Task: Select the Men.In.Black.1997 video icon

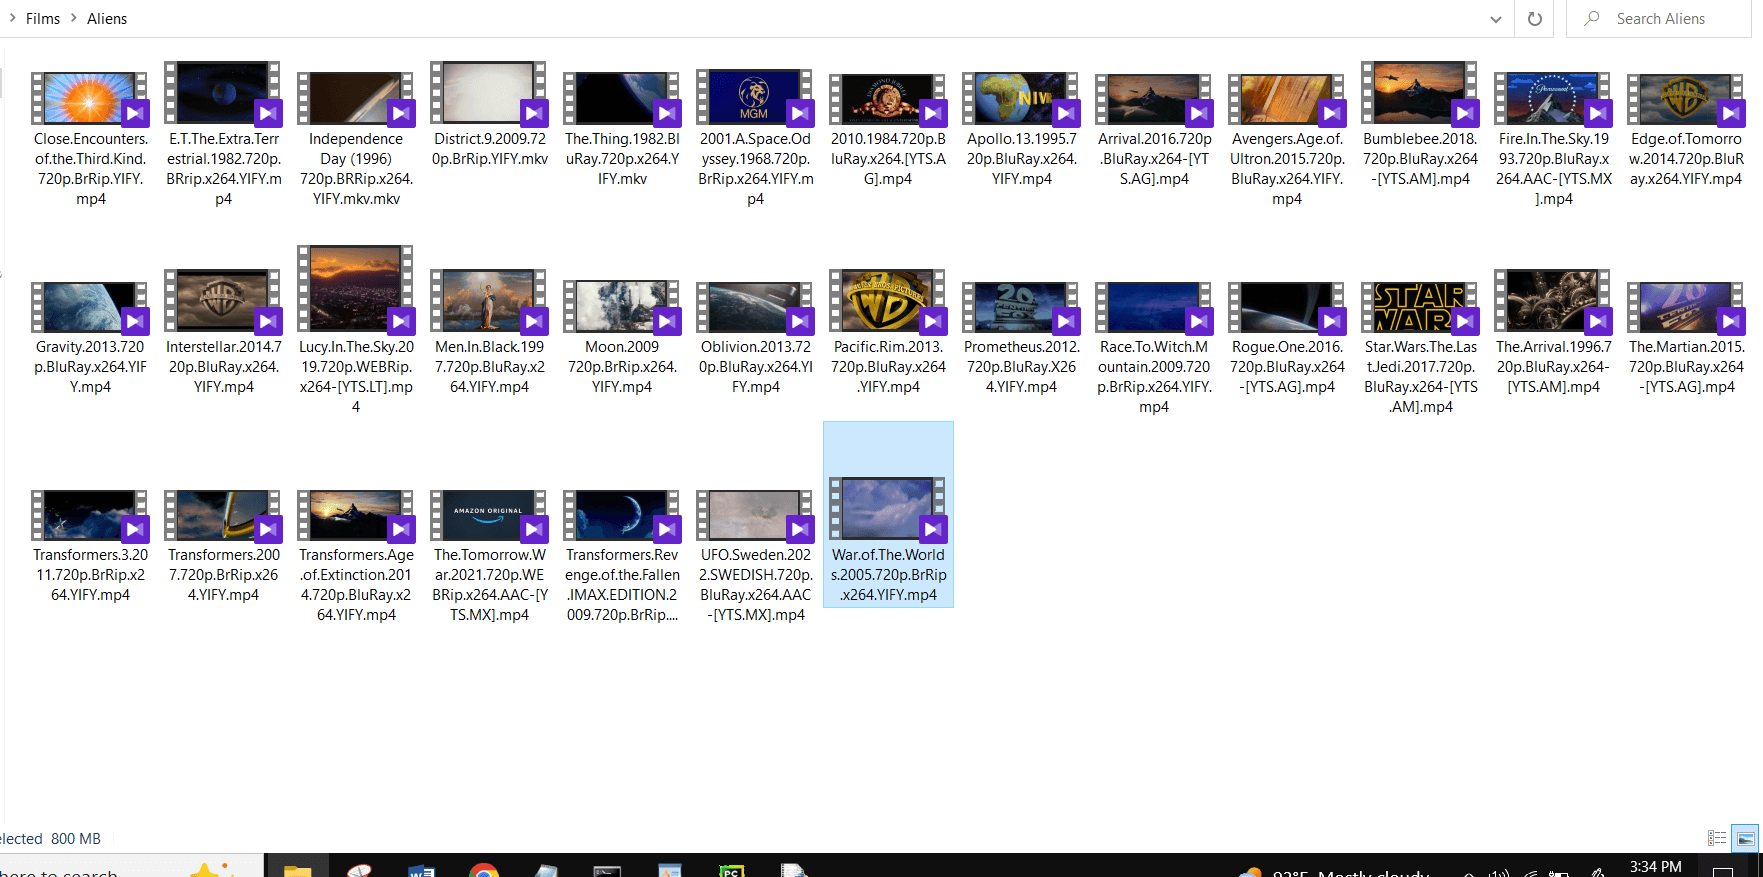Action: click(489, 301)
